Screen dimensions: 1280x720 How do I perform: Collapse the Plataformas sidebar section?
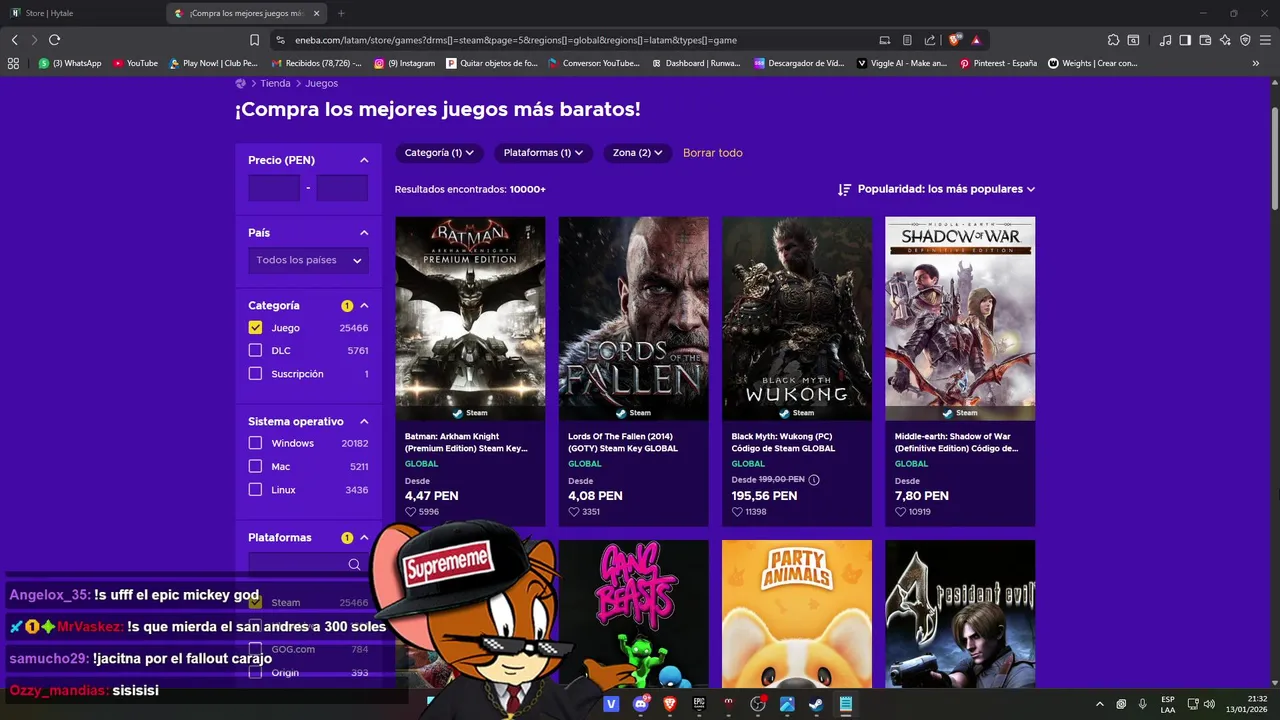pyautogui.click(x=364, y=537)
